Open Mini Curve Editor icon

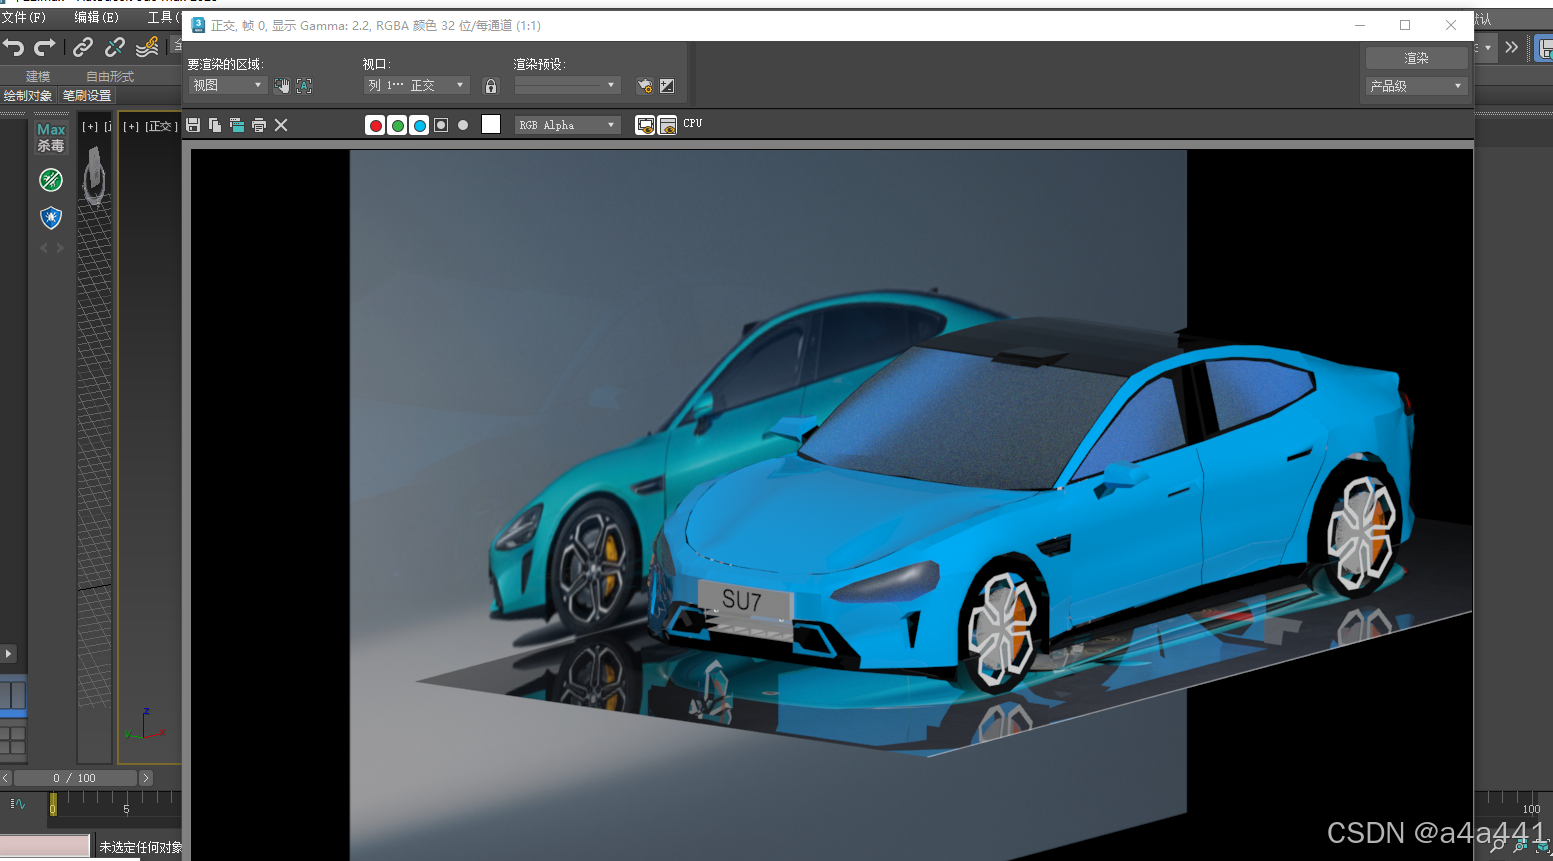point(18,803)
